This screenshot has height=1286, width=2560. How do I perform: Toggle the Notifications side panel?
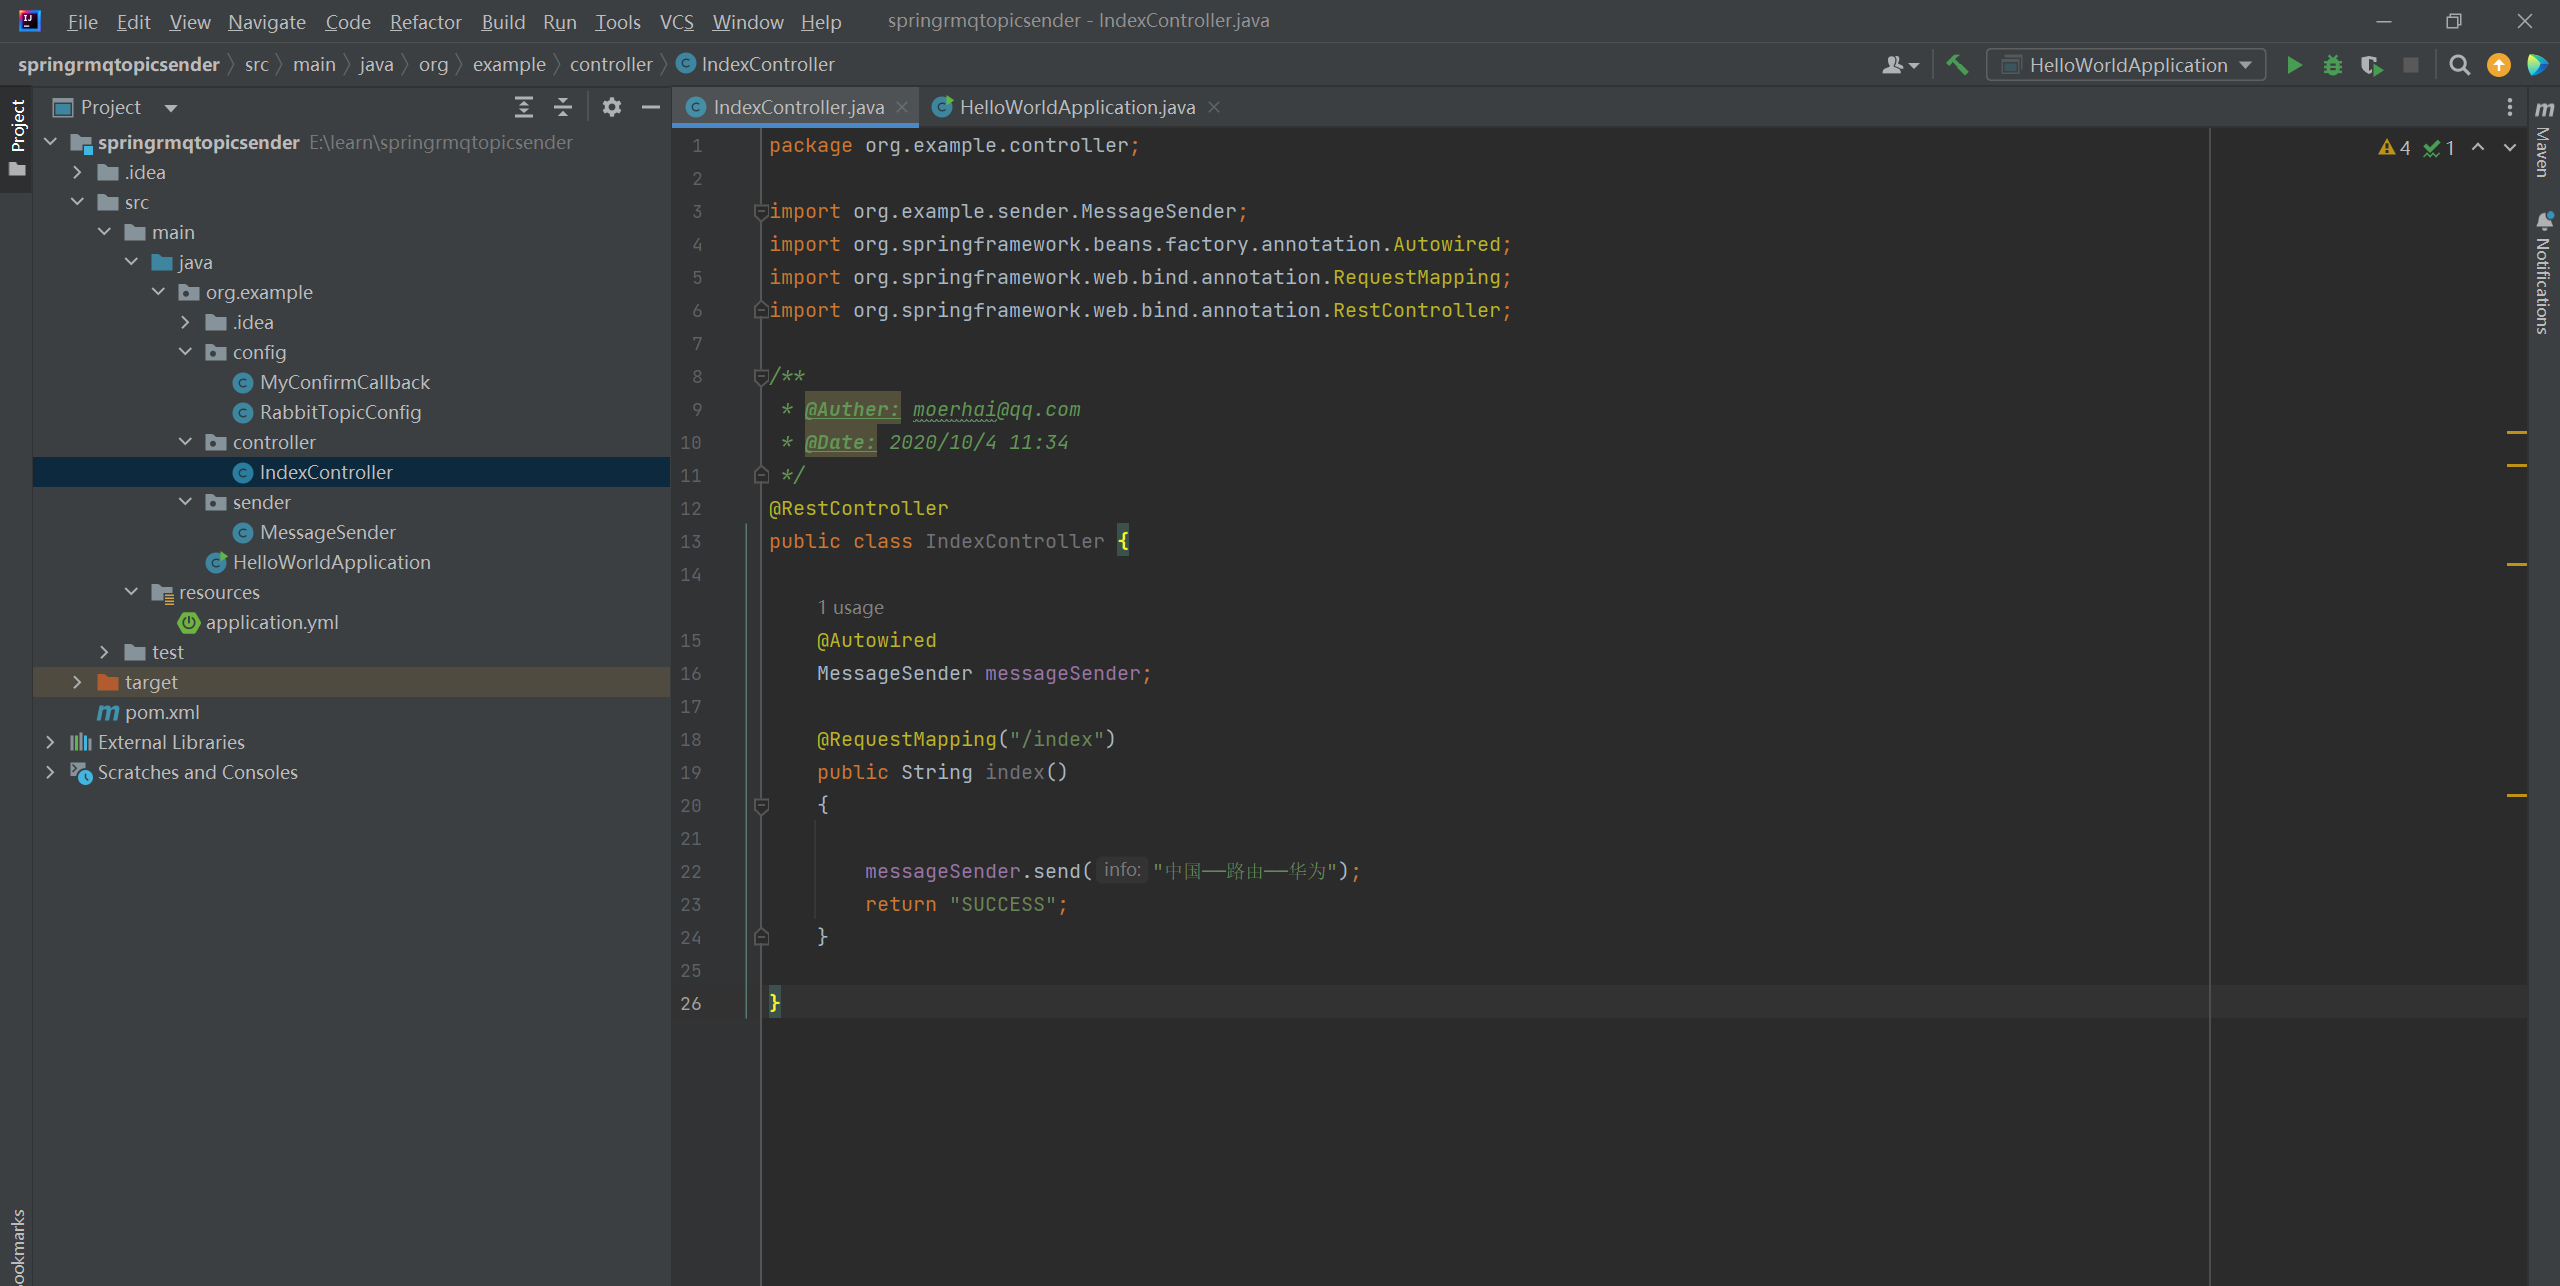tap(2543, 272)
